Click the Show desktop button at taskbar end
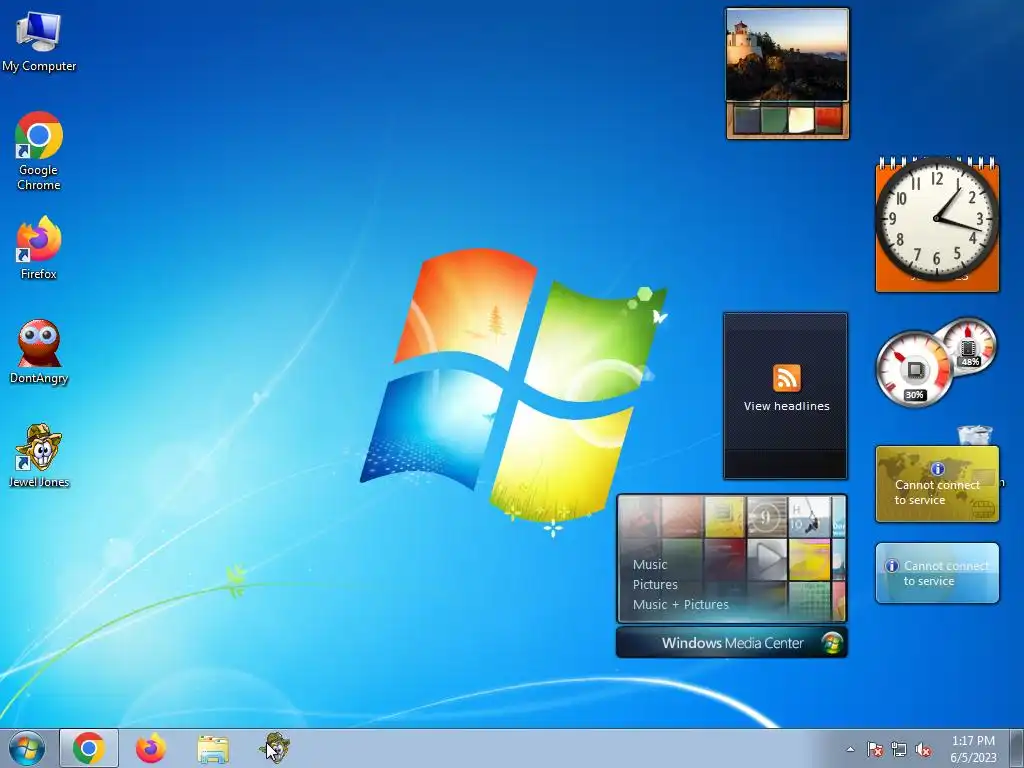 pyautogui.click(x=1017, y=749)
